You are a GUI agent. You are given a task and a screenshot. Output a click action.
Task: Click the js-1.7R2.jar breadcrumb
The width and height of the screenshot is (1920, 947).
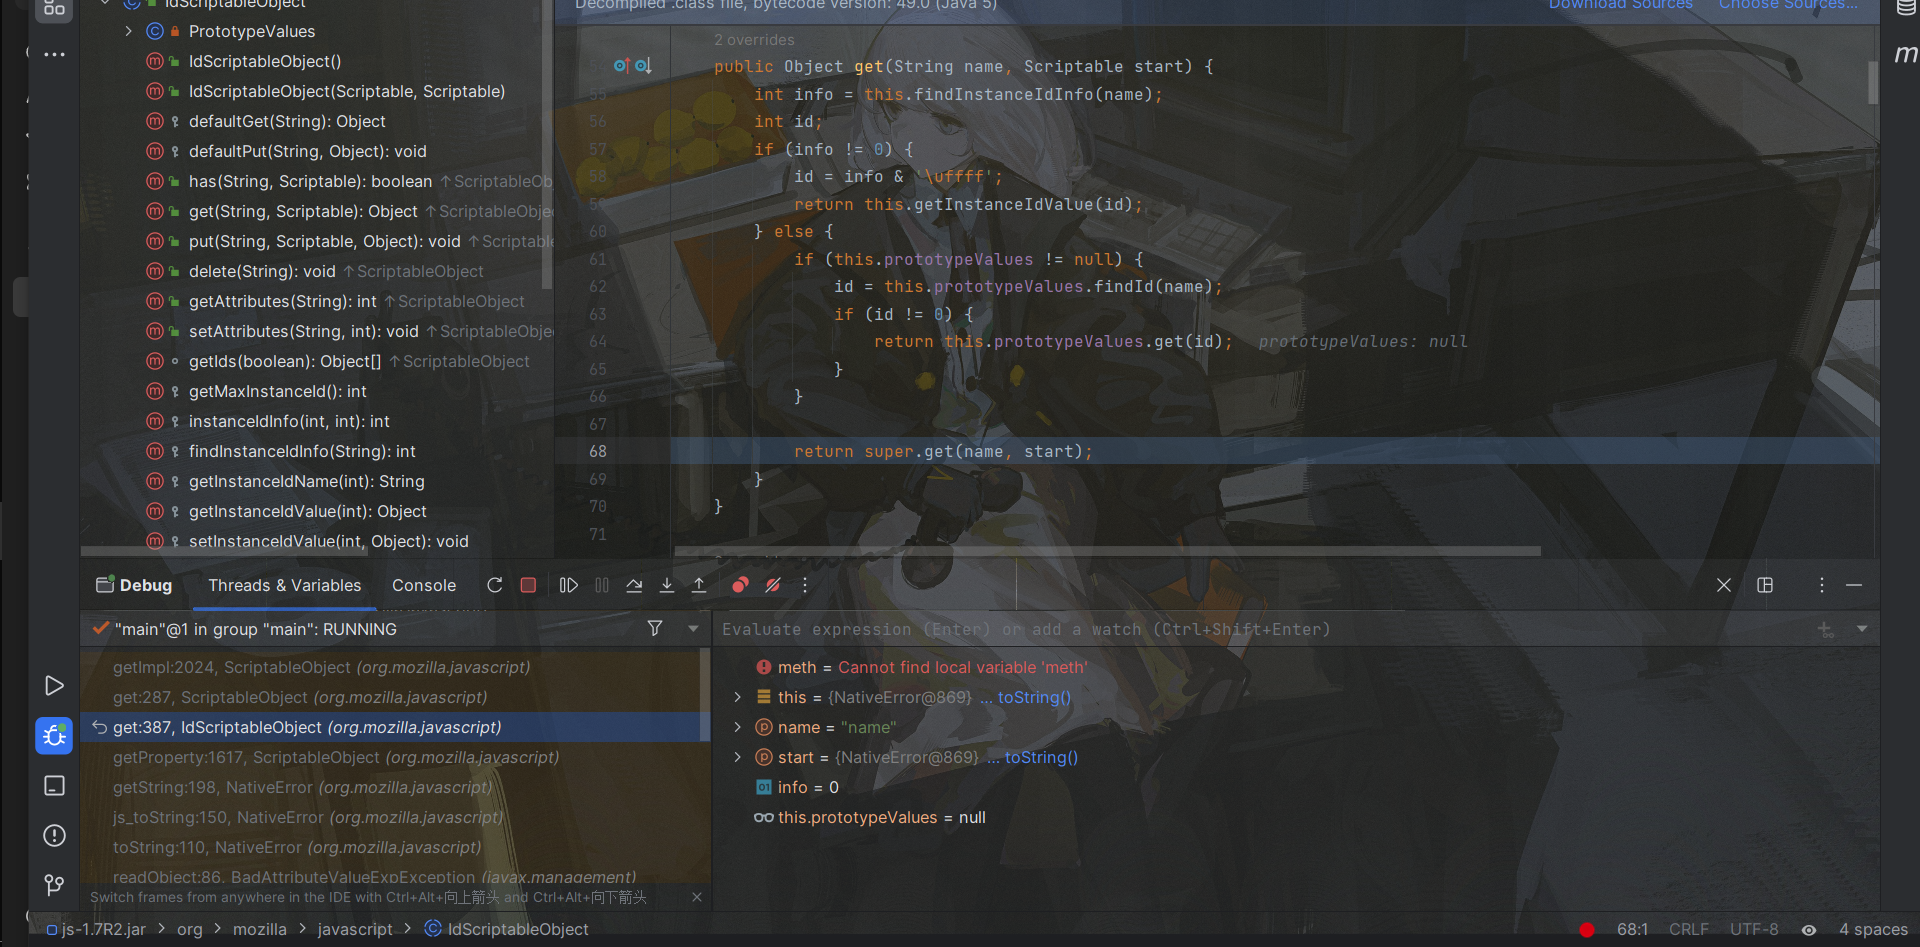pyautogui.click(x=96, y=929)
